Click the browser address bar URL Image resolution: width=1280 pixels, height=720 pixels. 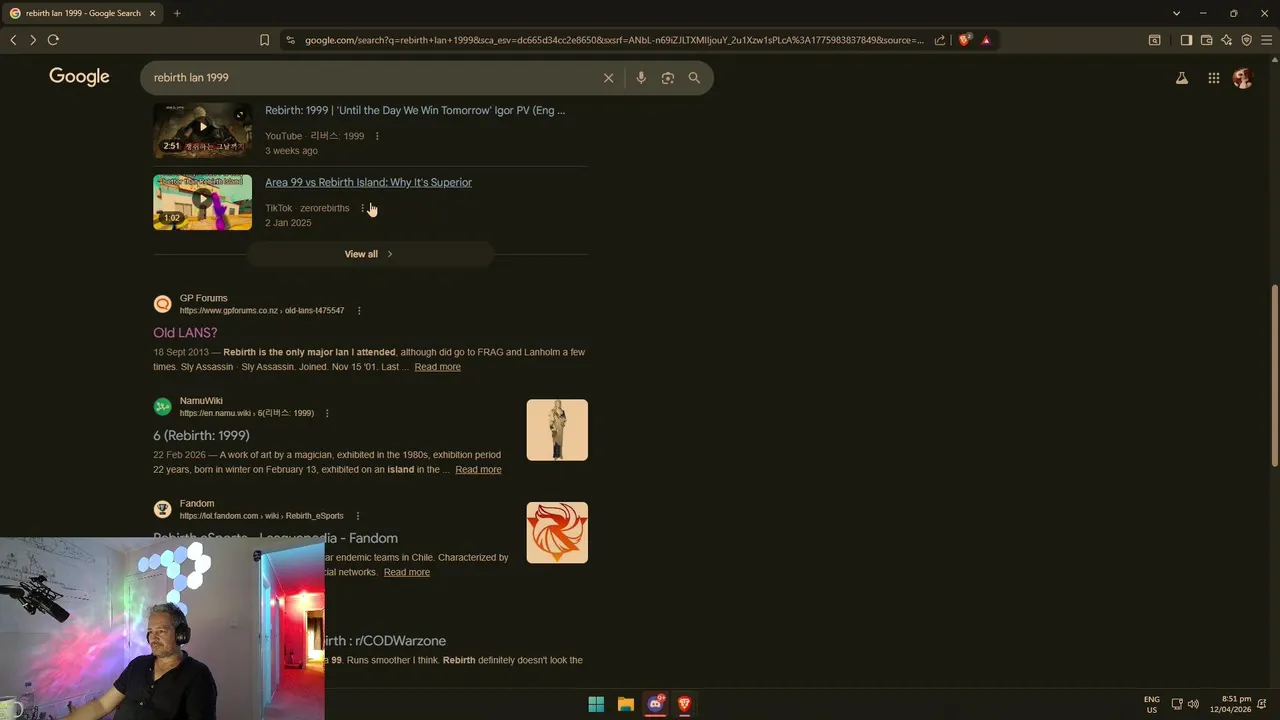614,40
